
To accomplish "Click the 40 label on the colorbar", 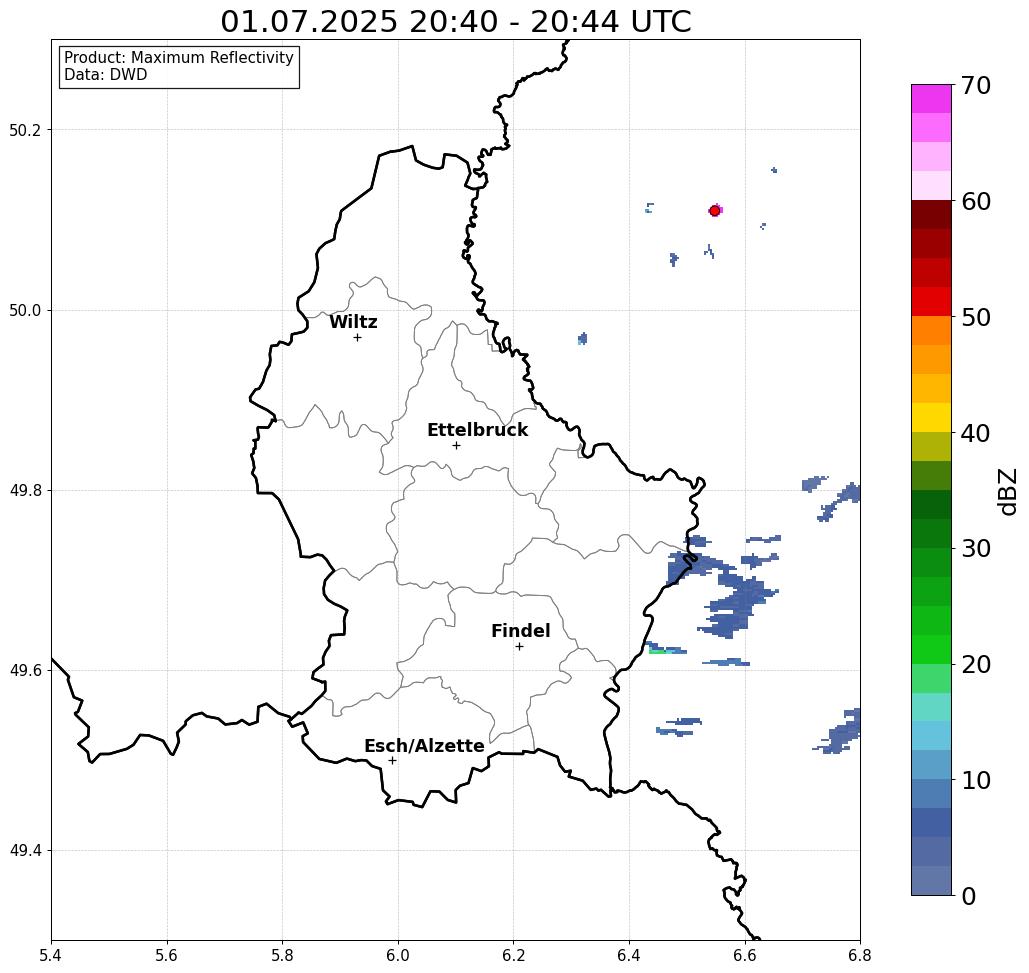I will click(976, 433).
